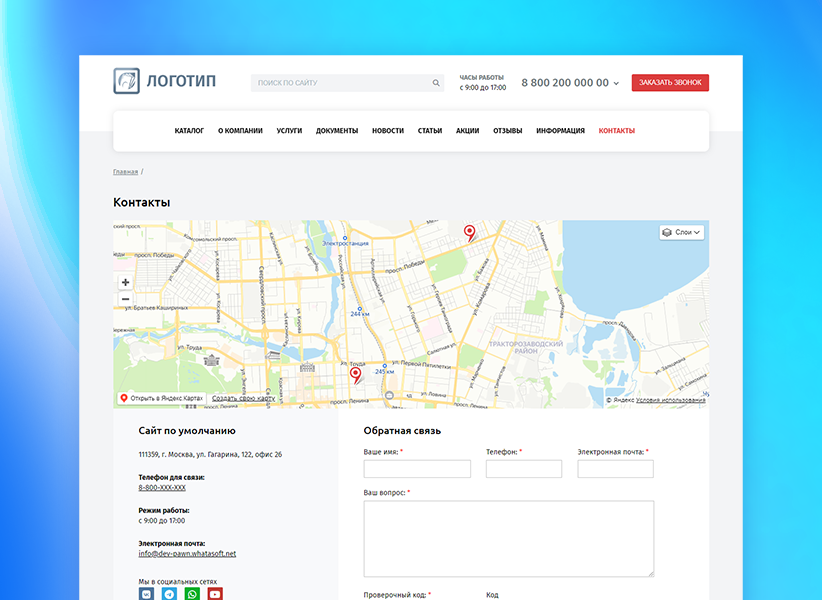
Task: Click the WhatsApp social icon
Action: [192, 594]
